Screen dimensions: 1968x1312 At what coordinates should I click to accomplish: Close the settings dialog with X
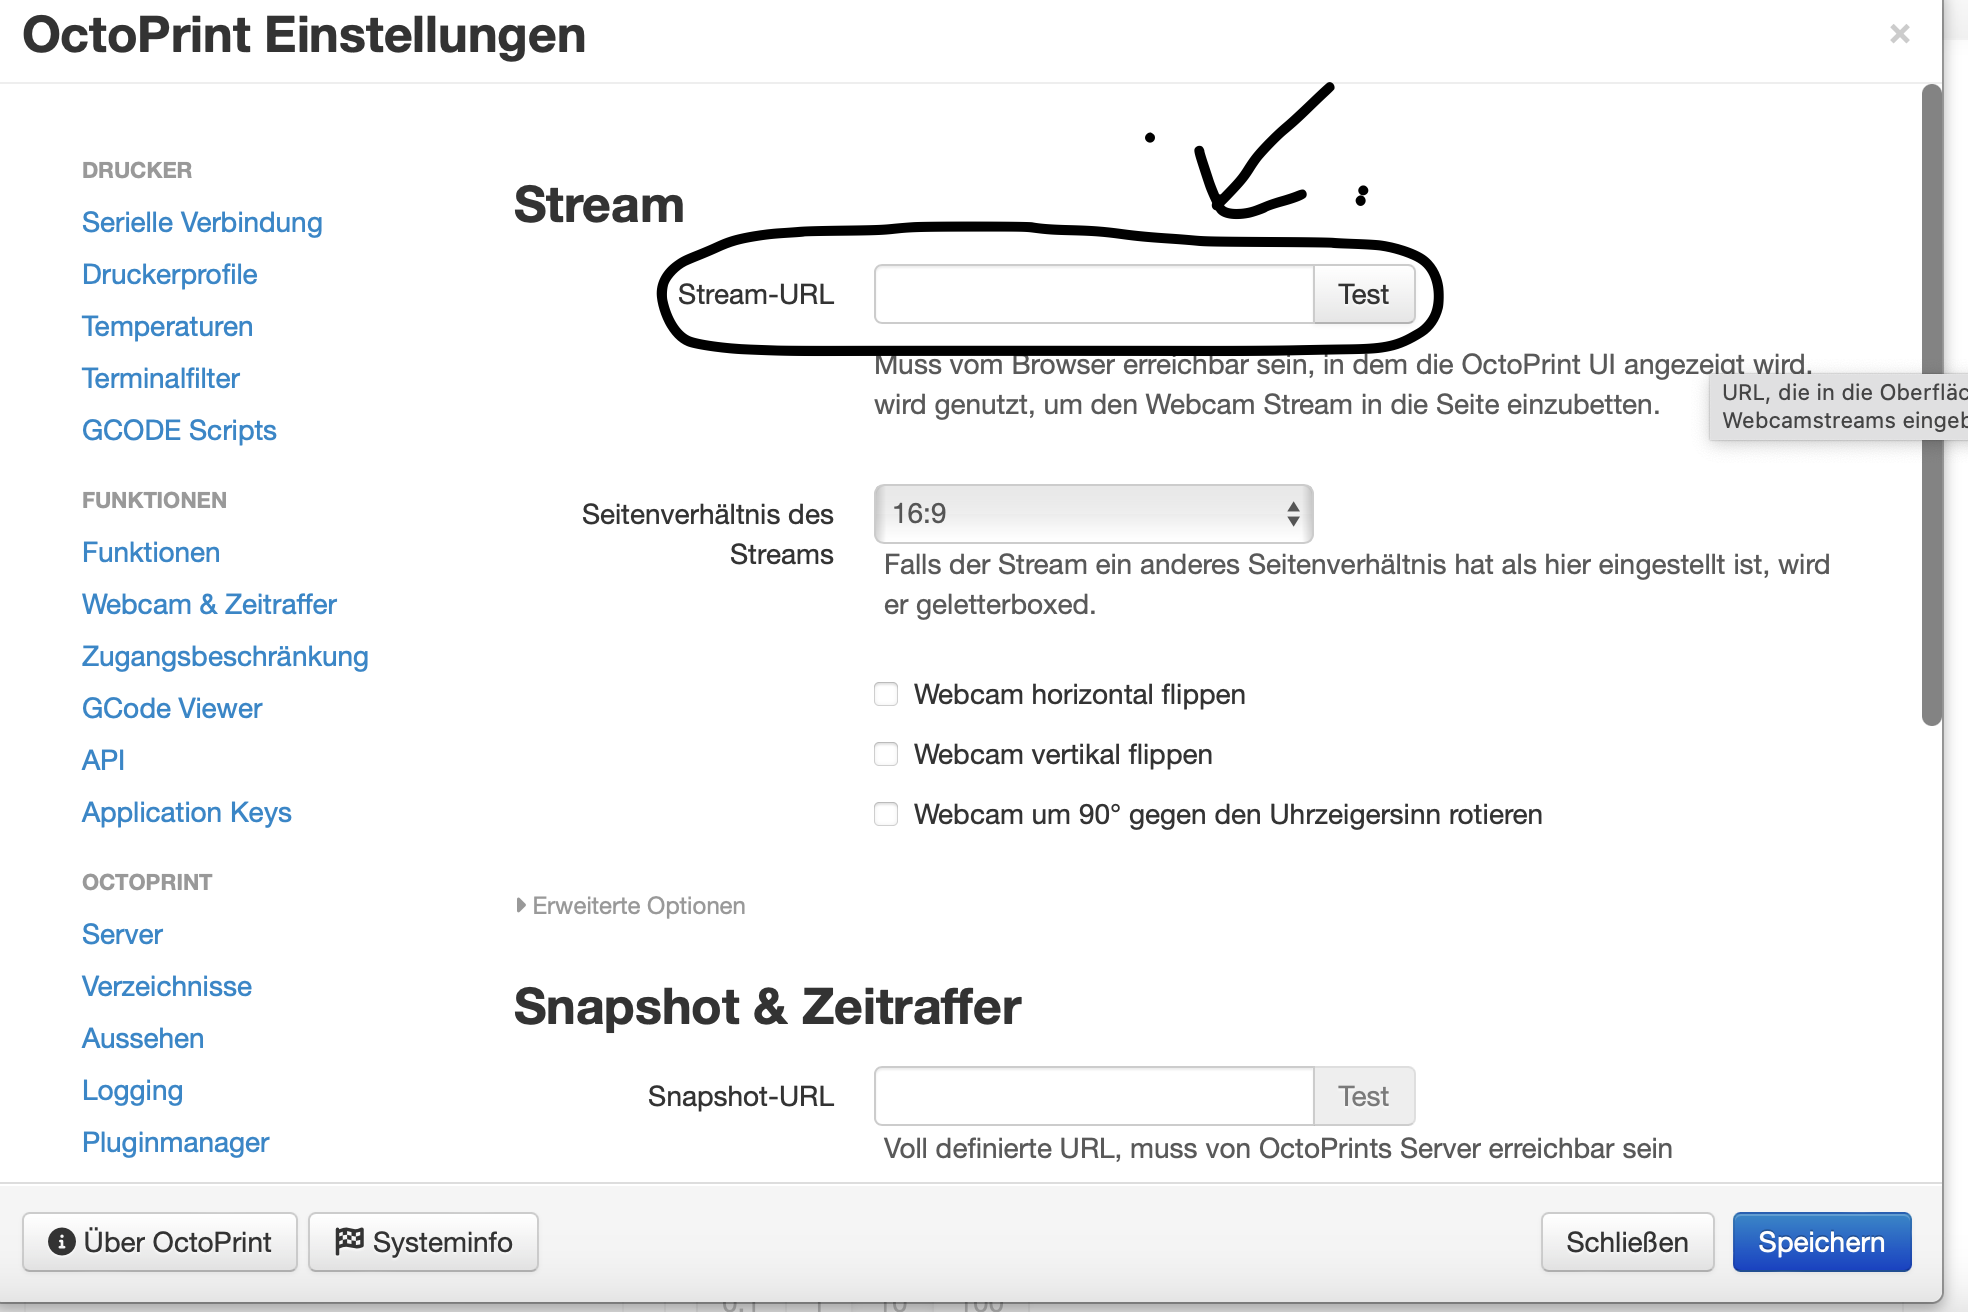(1899, 35)
